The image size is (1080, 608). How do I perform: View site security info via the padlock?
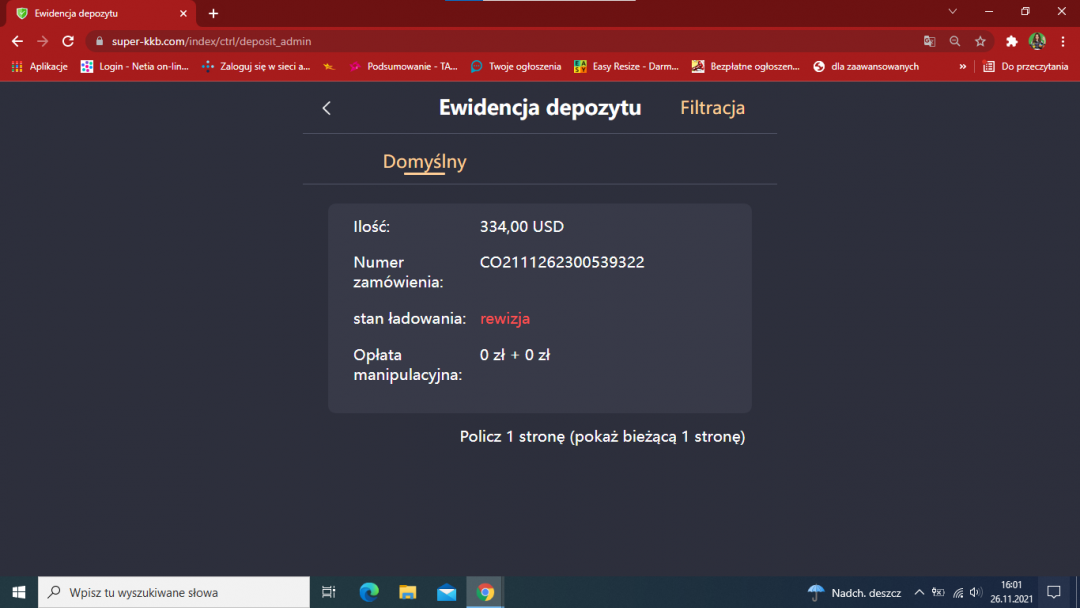click(98, 42)
